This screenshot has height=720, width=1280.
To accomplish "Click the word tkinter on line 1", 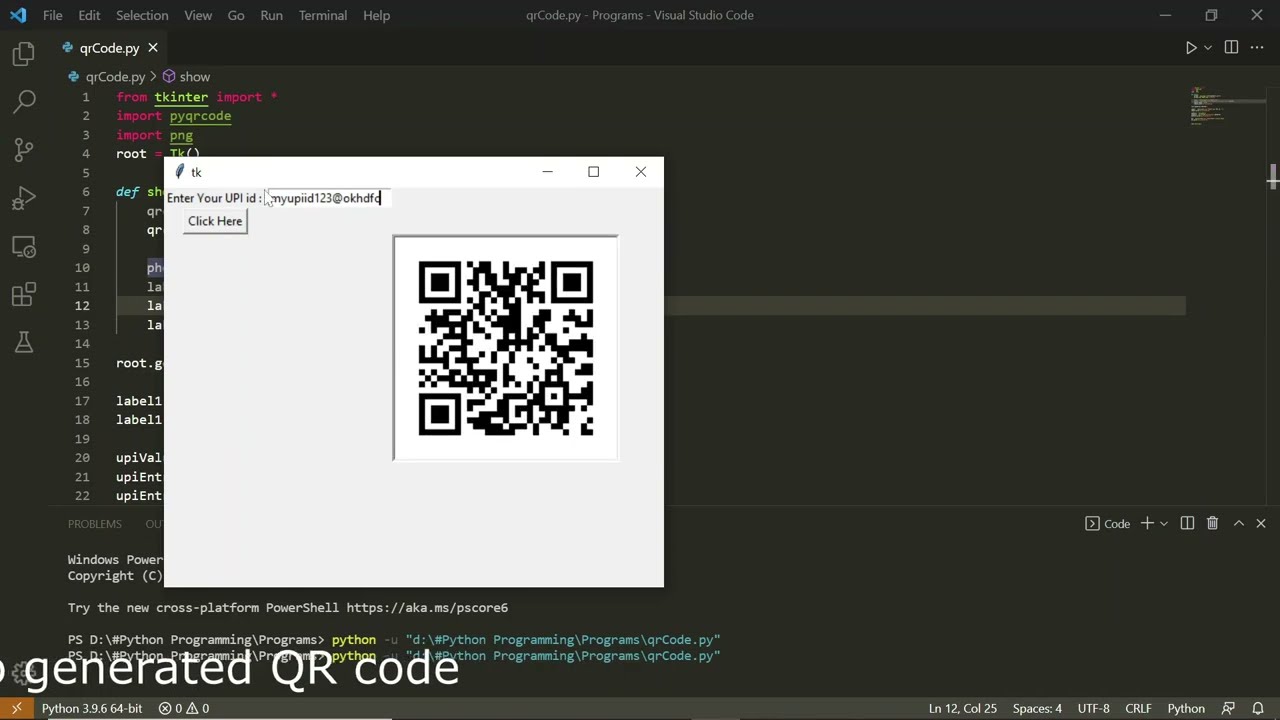I will coord(181,97).
